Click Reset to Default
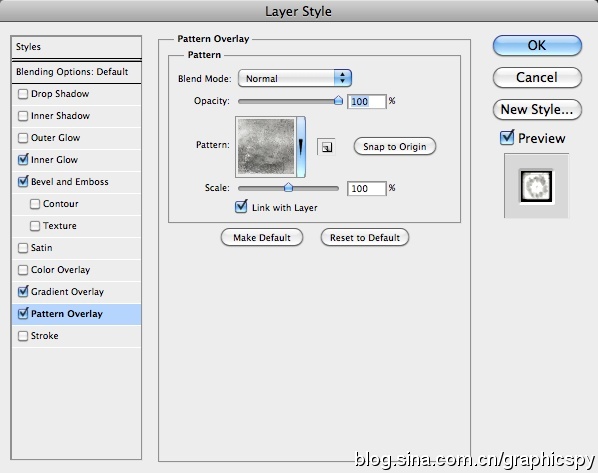Screen dimensions: 598x473 point(365,238)
